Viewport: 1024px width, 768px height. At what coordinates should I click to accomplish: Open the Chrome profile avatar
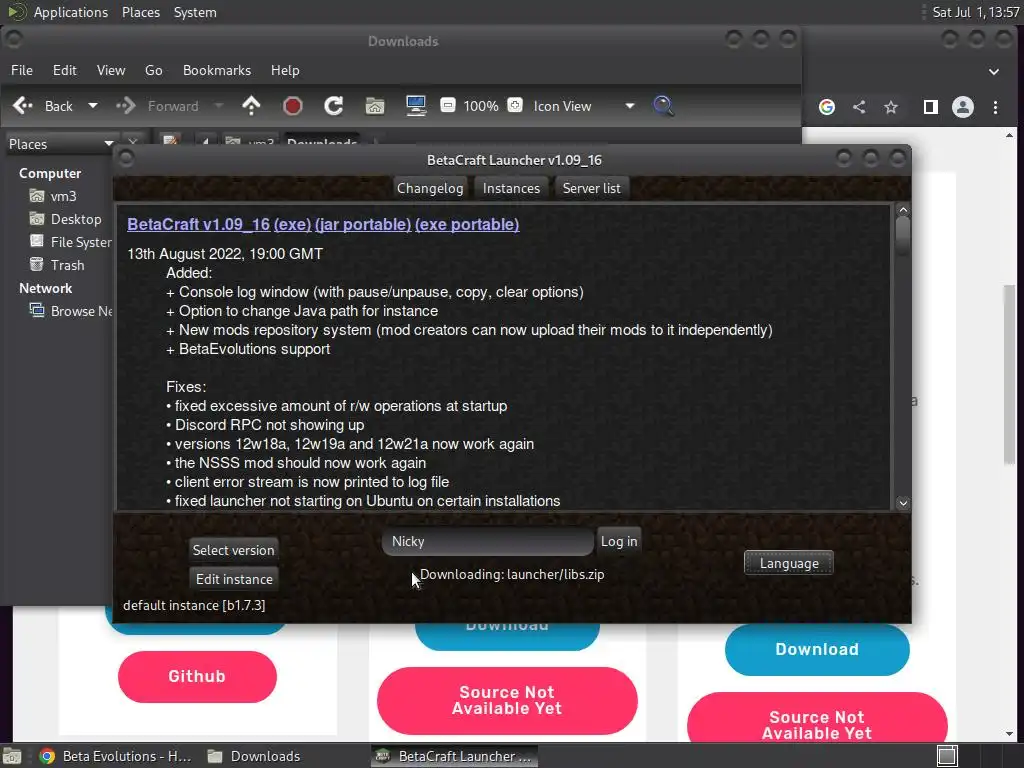(963, 107)
